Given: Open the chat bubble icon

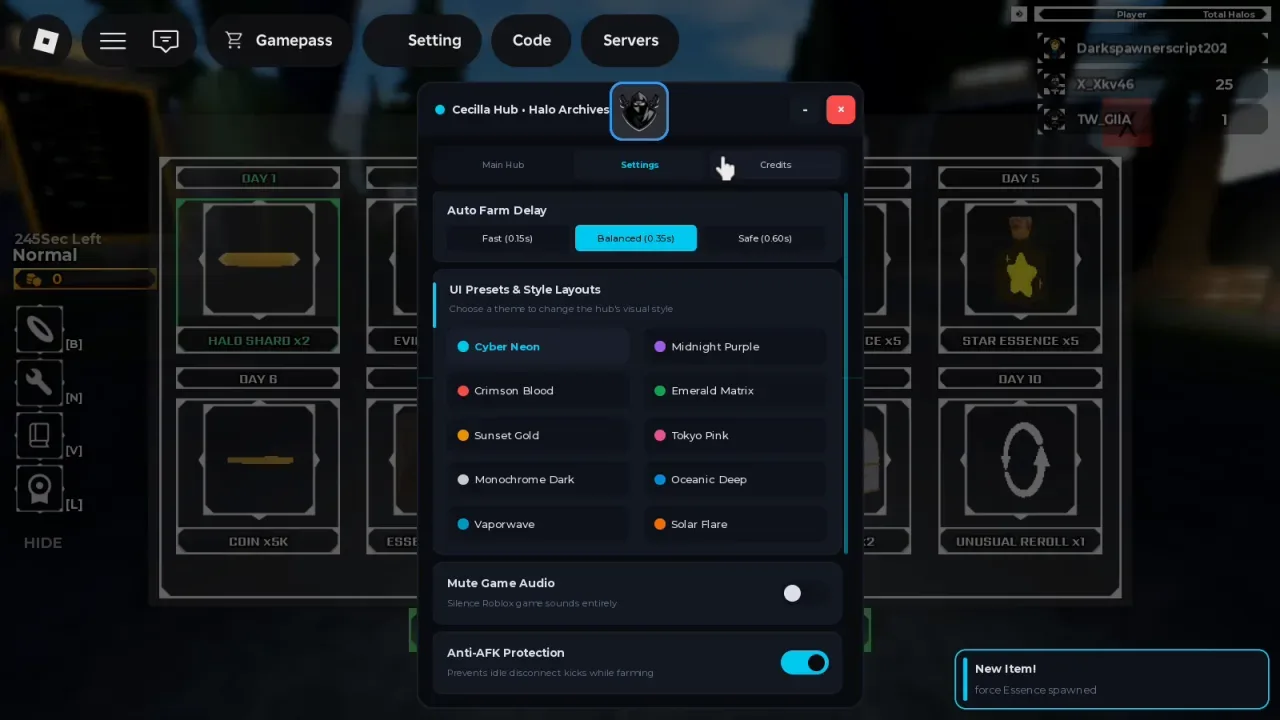Looking at the screenshot, I should 166,40.
